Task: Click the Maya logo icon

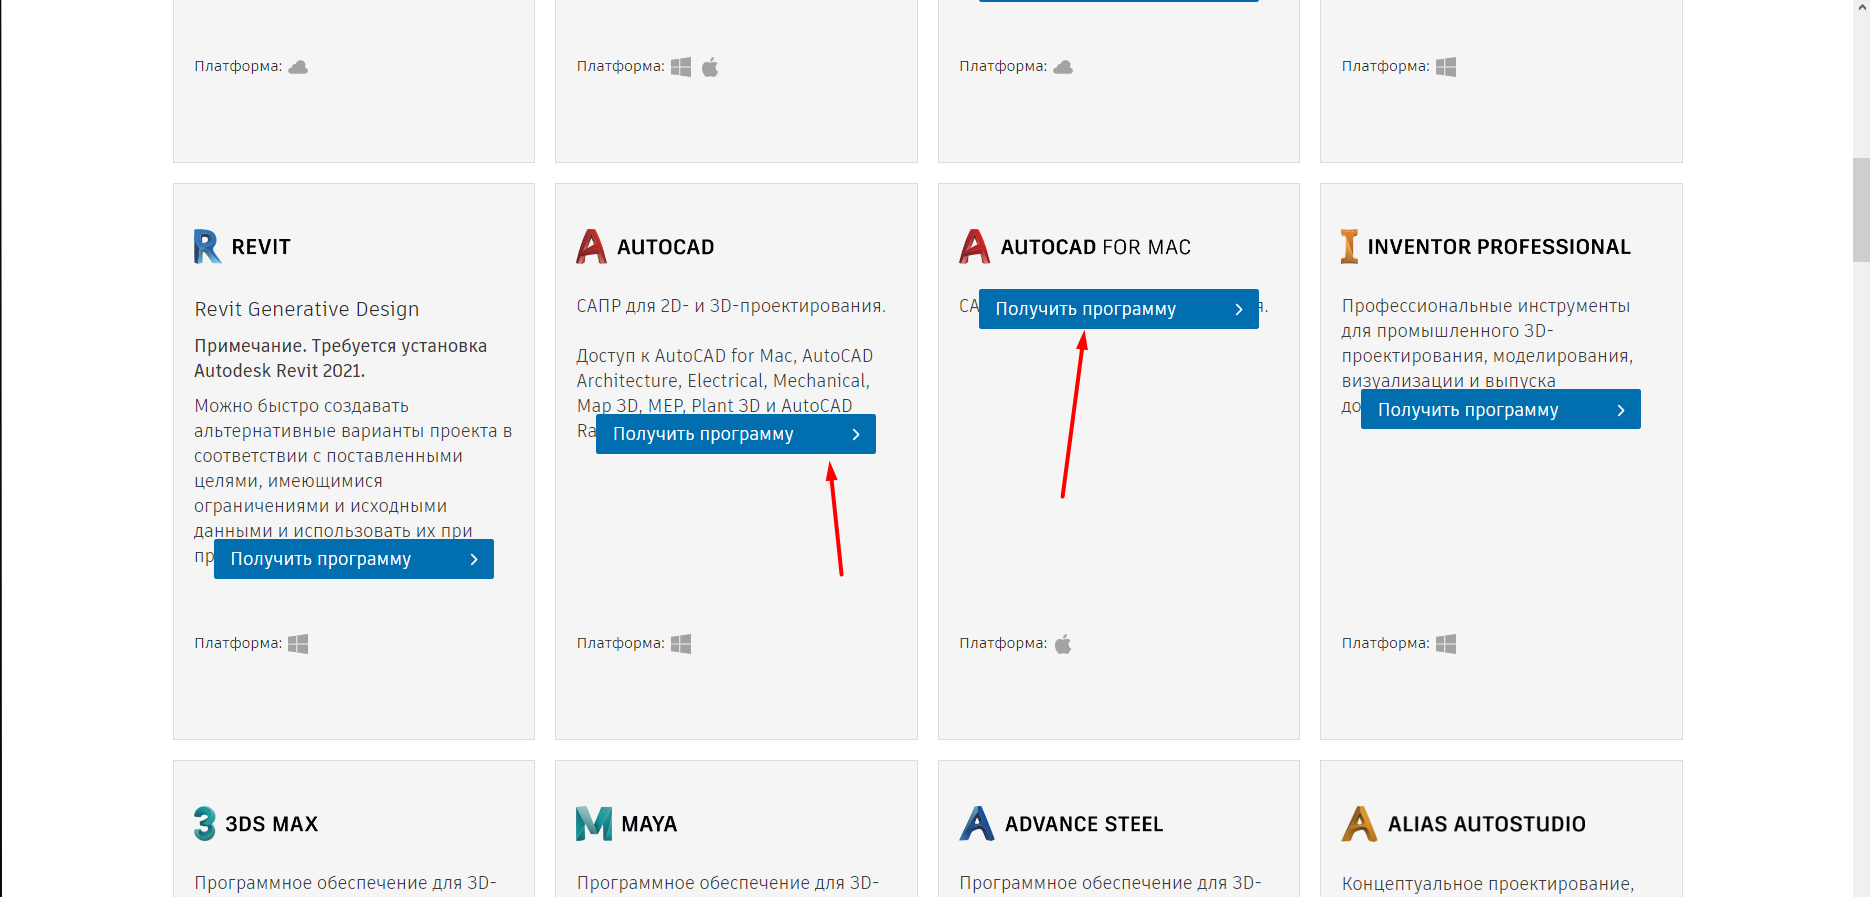Action: point(594,823)
